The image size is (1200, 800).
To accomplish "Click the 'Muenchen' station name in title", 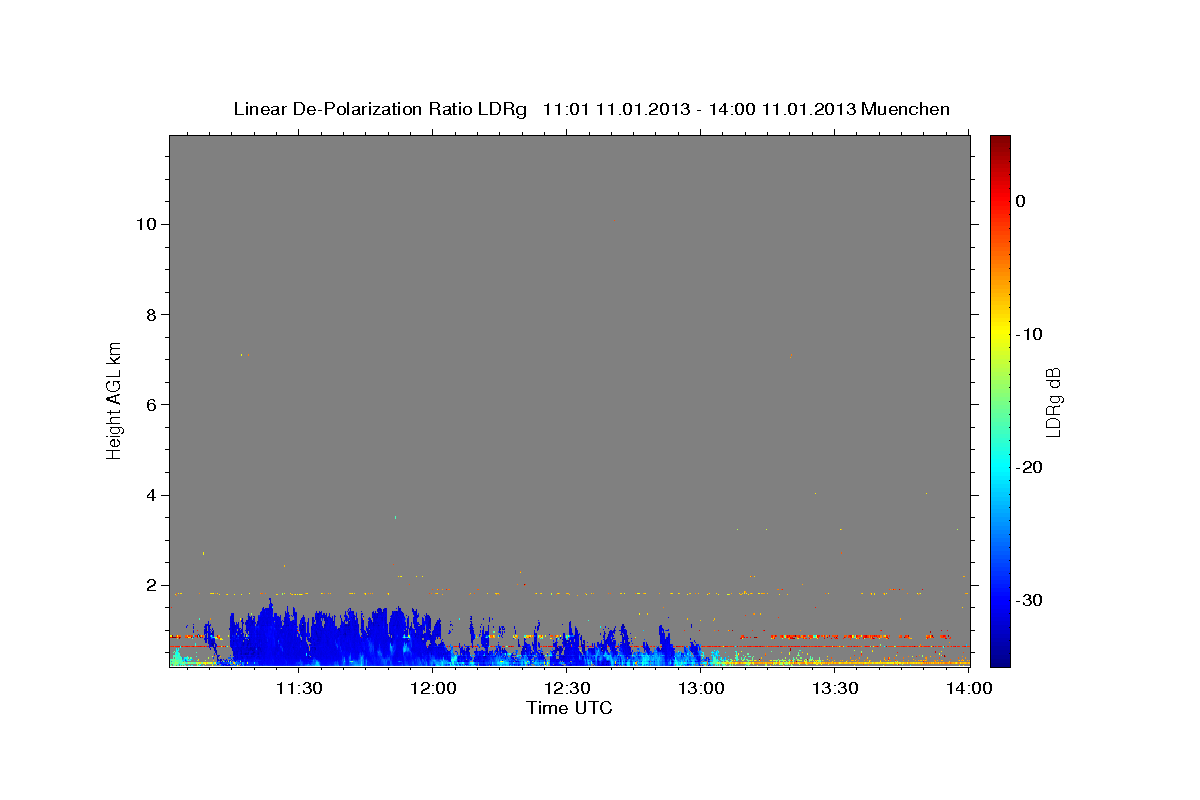I will coord(906,109).
